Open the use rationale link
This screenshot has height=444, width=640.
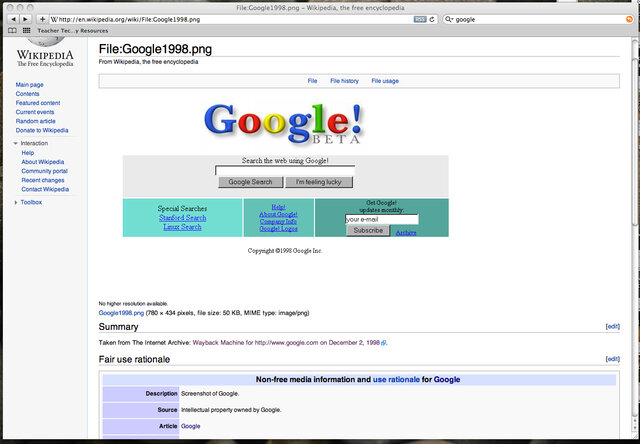click(396, 380)
